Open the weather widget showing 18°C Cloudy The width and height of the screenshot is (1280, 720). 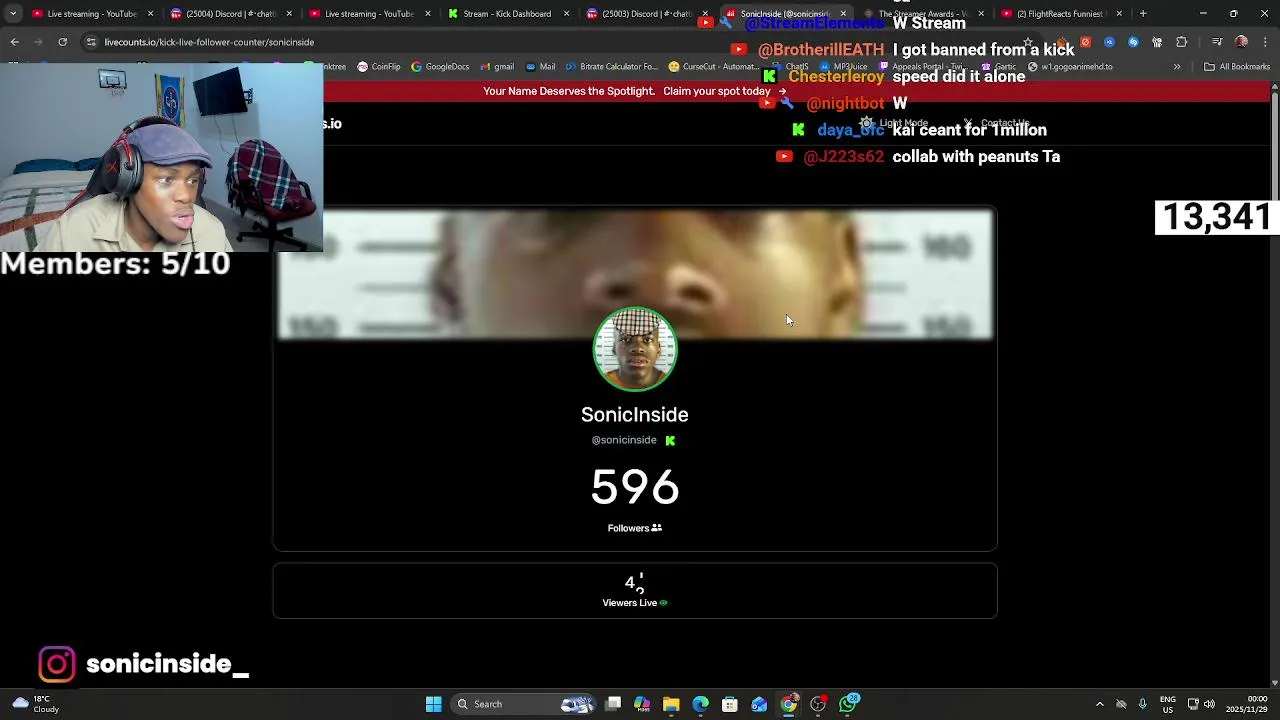point(35,704)
